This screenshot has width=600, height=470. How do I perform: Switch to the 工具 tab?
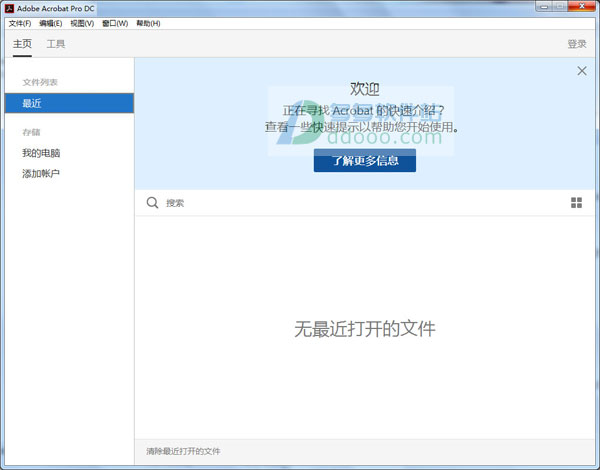56,44
